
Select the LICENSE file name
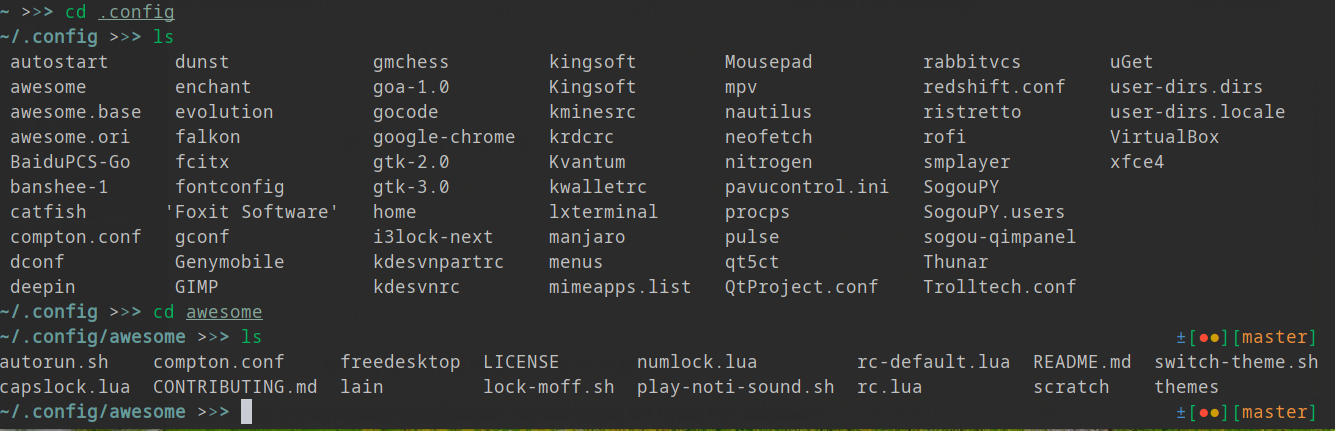coord(521,362)
